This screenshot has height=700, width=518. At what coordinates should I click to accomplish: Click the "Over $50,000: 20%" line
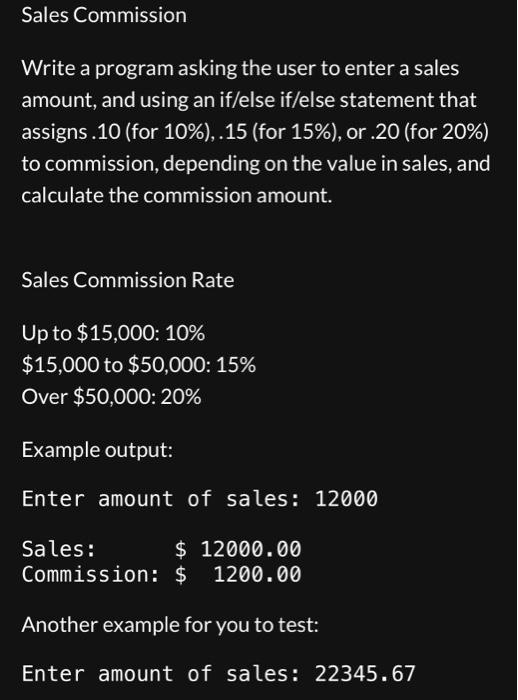coord(111,397)
